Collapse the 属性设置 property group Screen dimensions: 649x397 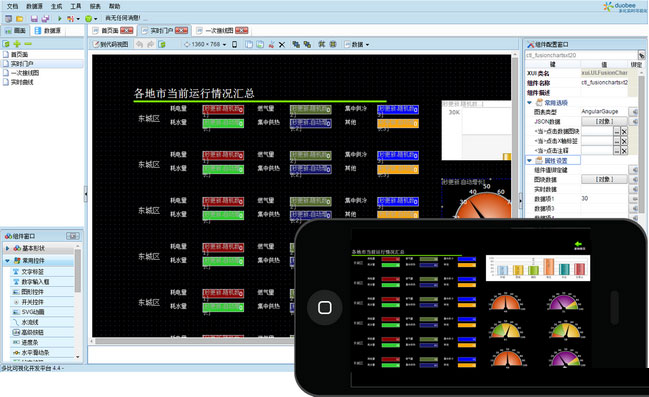click(x=529, y=160)
